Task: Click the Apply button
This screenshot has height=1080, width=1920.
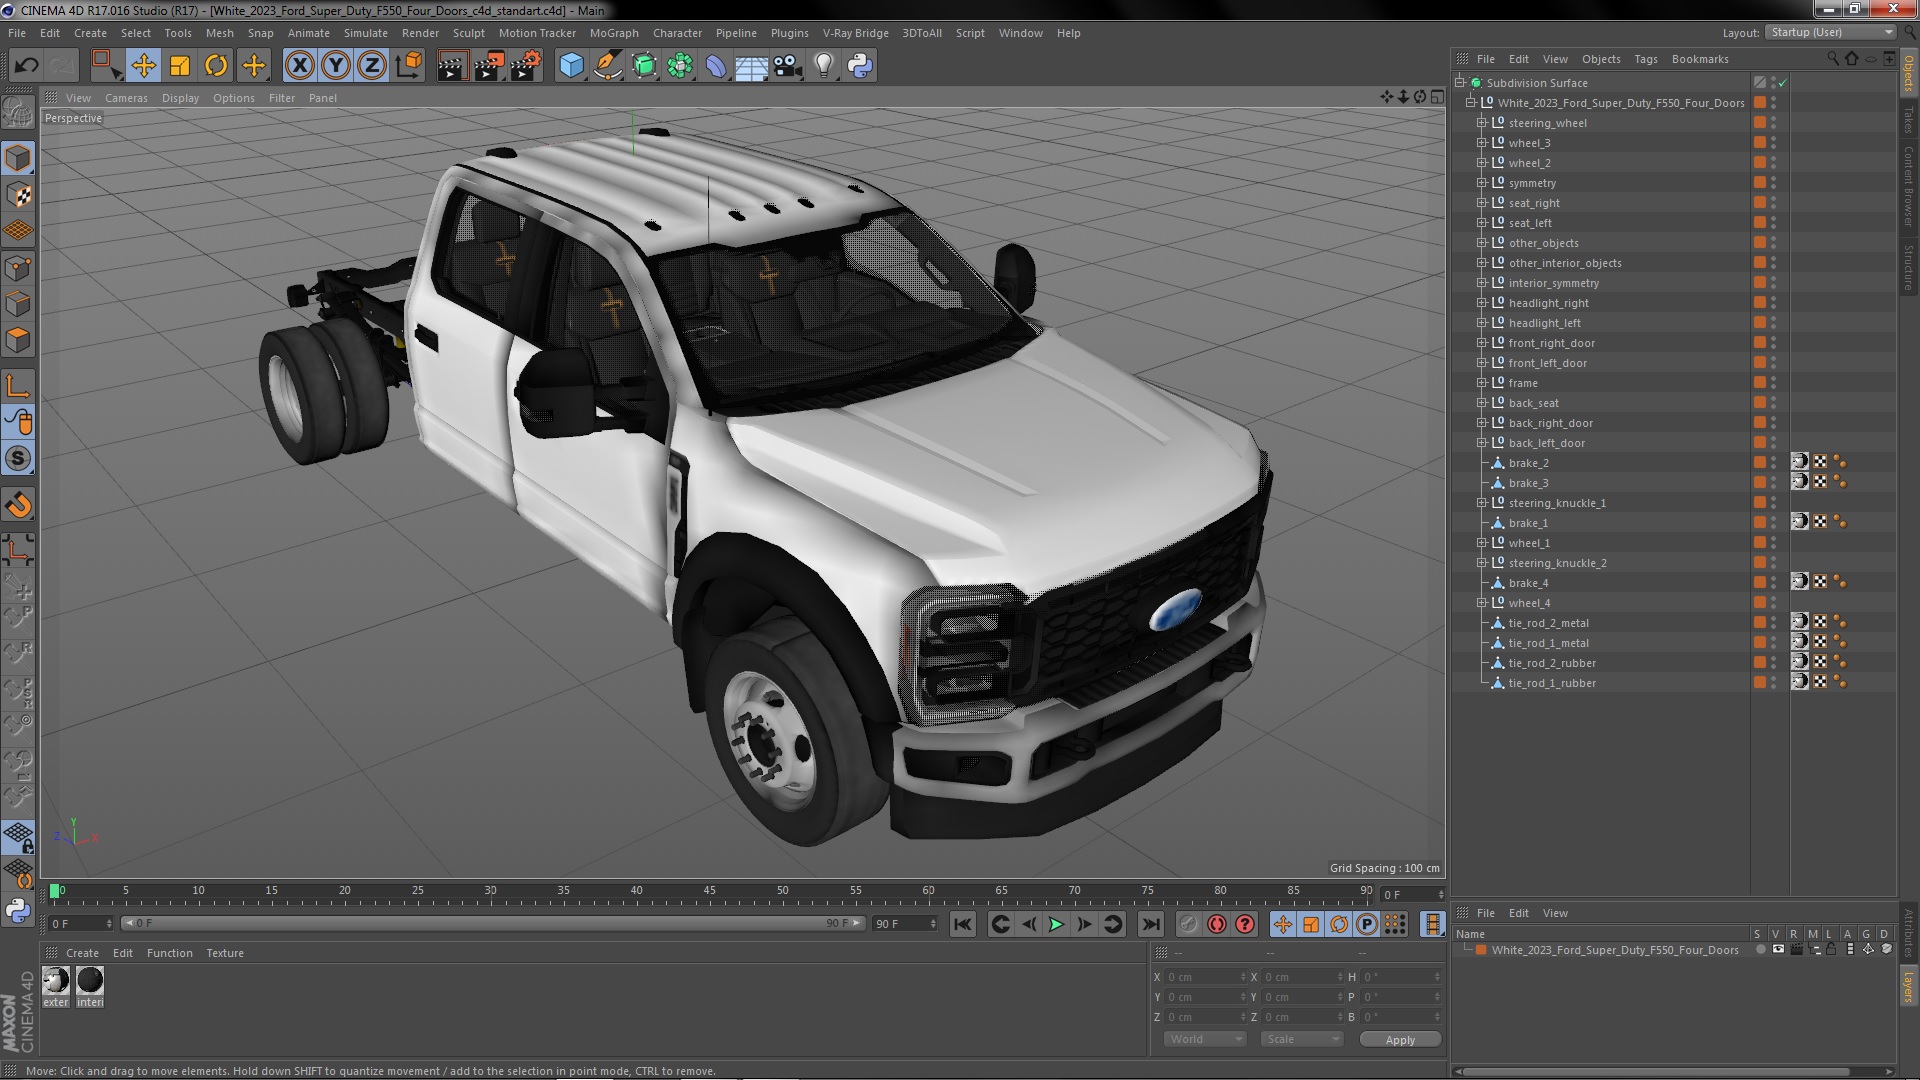Action: [1400, 1039]
